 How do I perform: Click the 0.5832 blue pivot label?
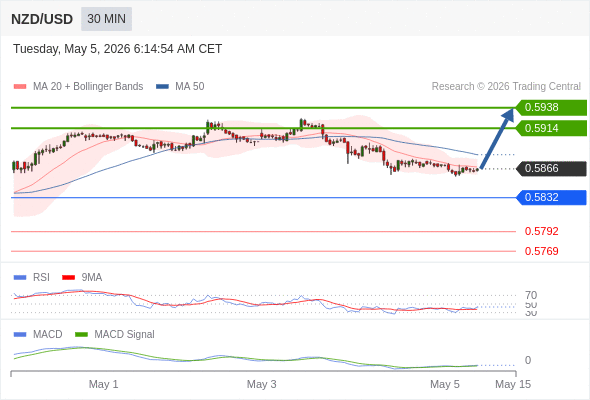(551, 198)
